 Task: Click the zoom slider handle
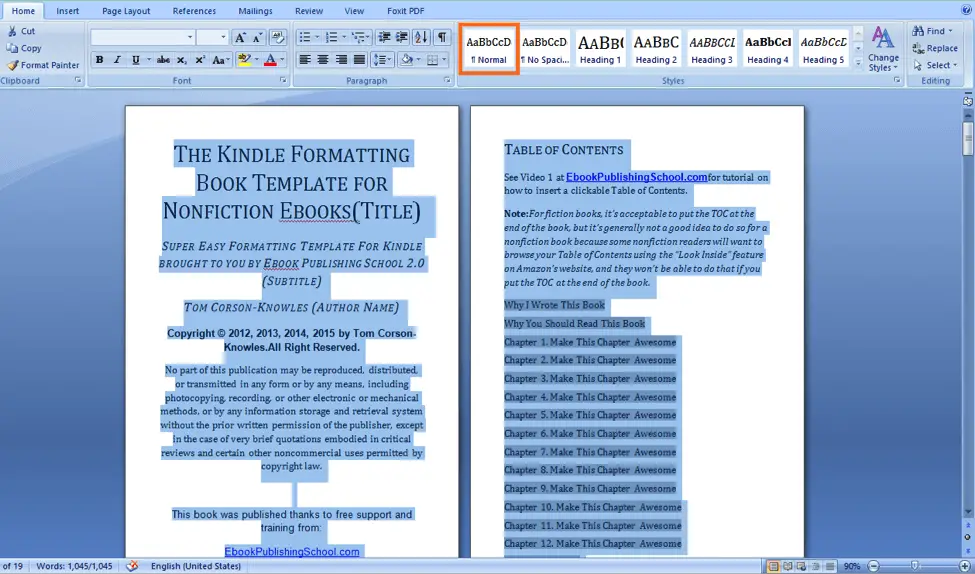(914, 566)
